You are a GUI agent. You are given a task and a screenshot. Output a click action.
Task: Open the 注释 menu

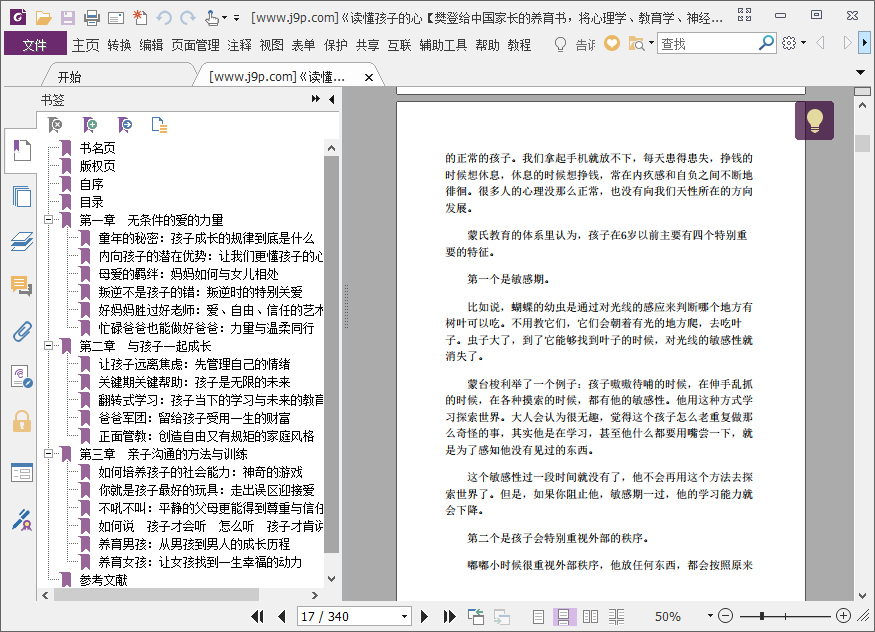(239, 45)
